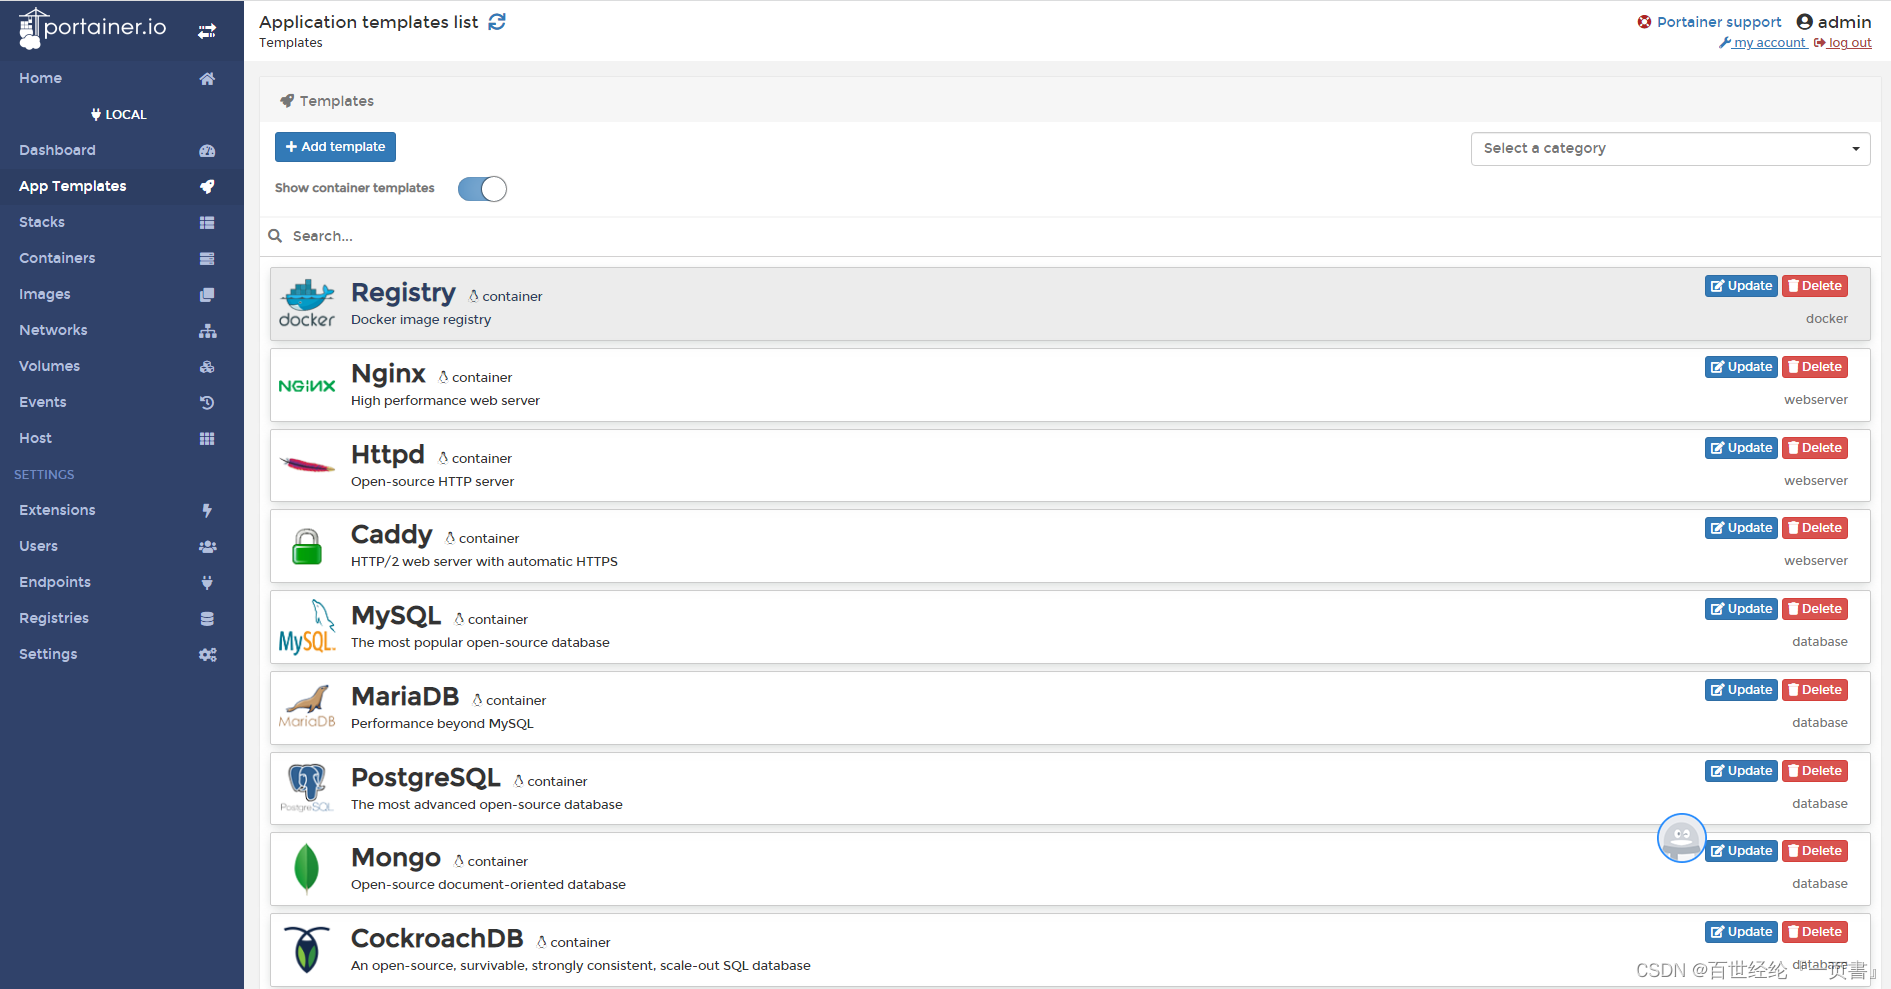This screenshot has height=989, width=1891.
Task: Open Users in the sidebar
Action: tap(38, 547)
